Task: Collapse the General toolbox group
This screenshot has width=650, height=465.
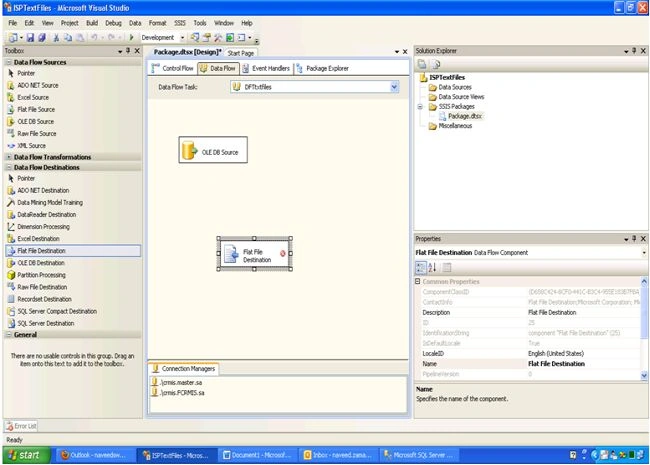Action: point(9,334)
